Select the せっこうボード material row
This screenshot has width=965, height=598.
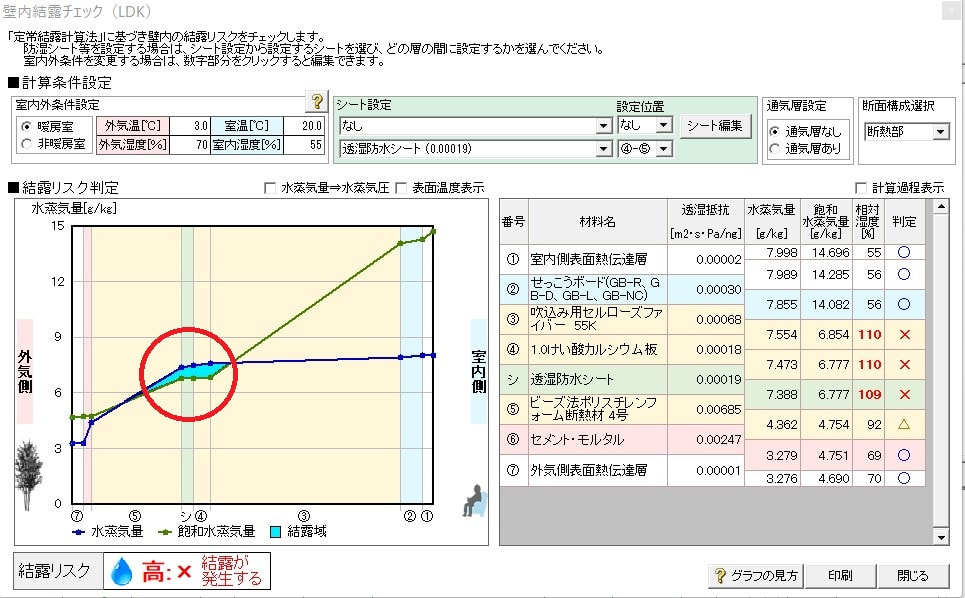[622, 289]
